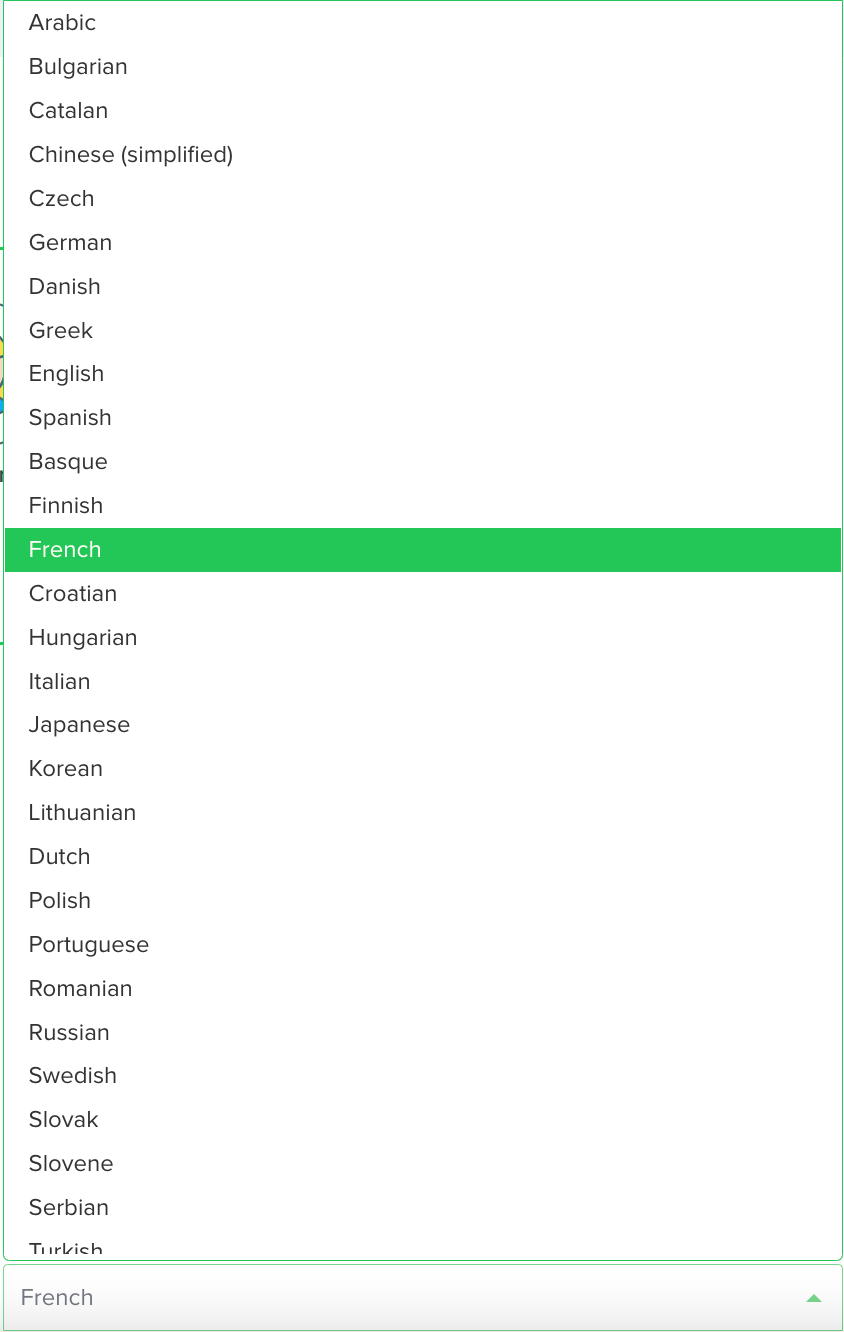Click the French combo box field
The image size is (844, 1332).
pyautogui.click(x=422, y=1297)
